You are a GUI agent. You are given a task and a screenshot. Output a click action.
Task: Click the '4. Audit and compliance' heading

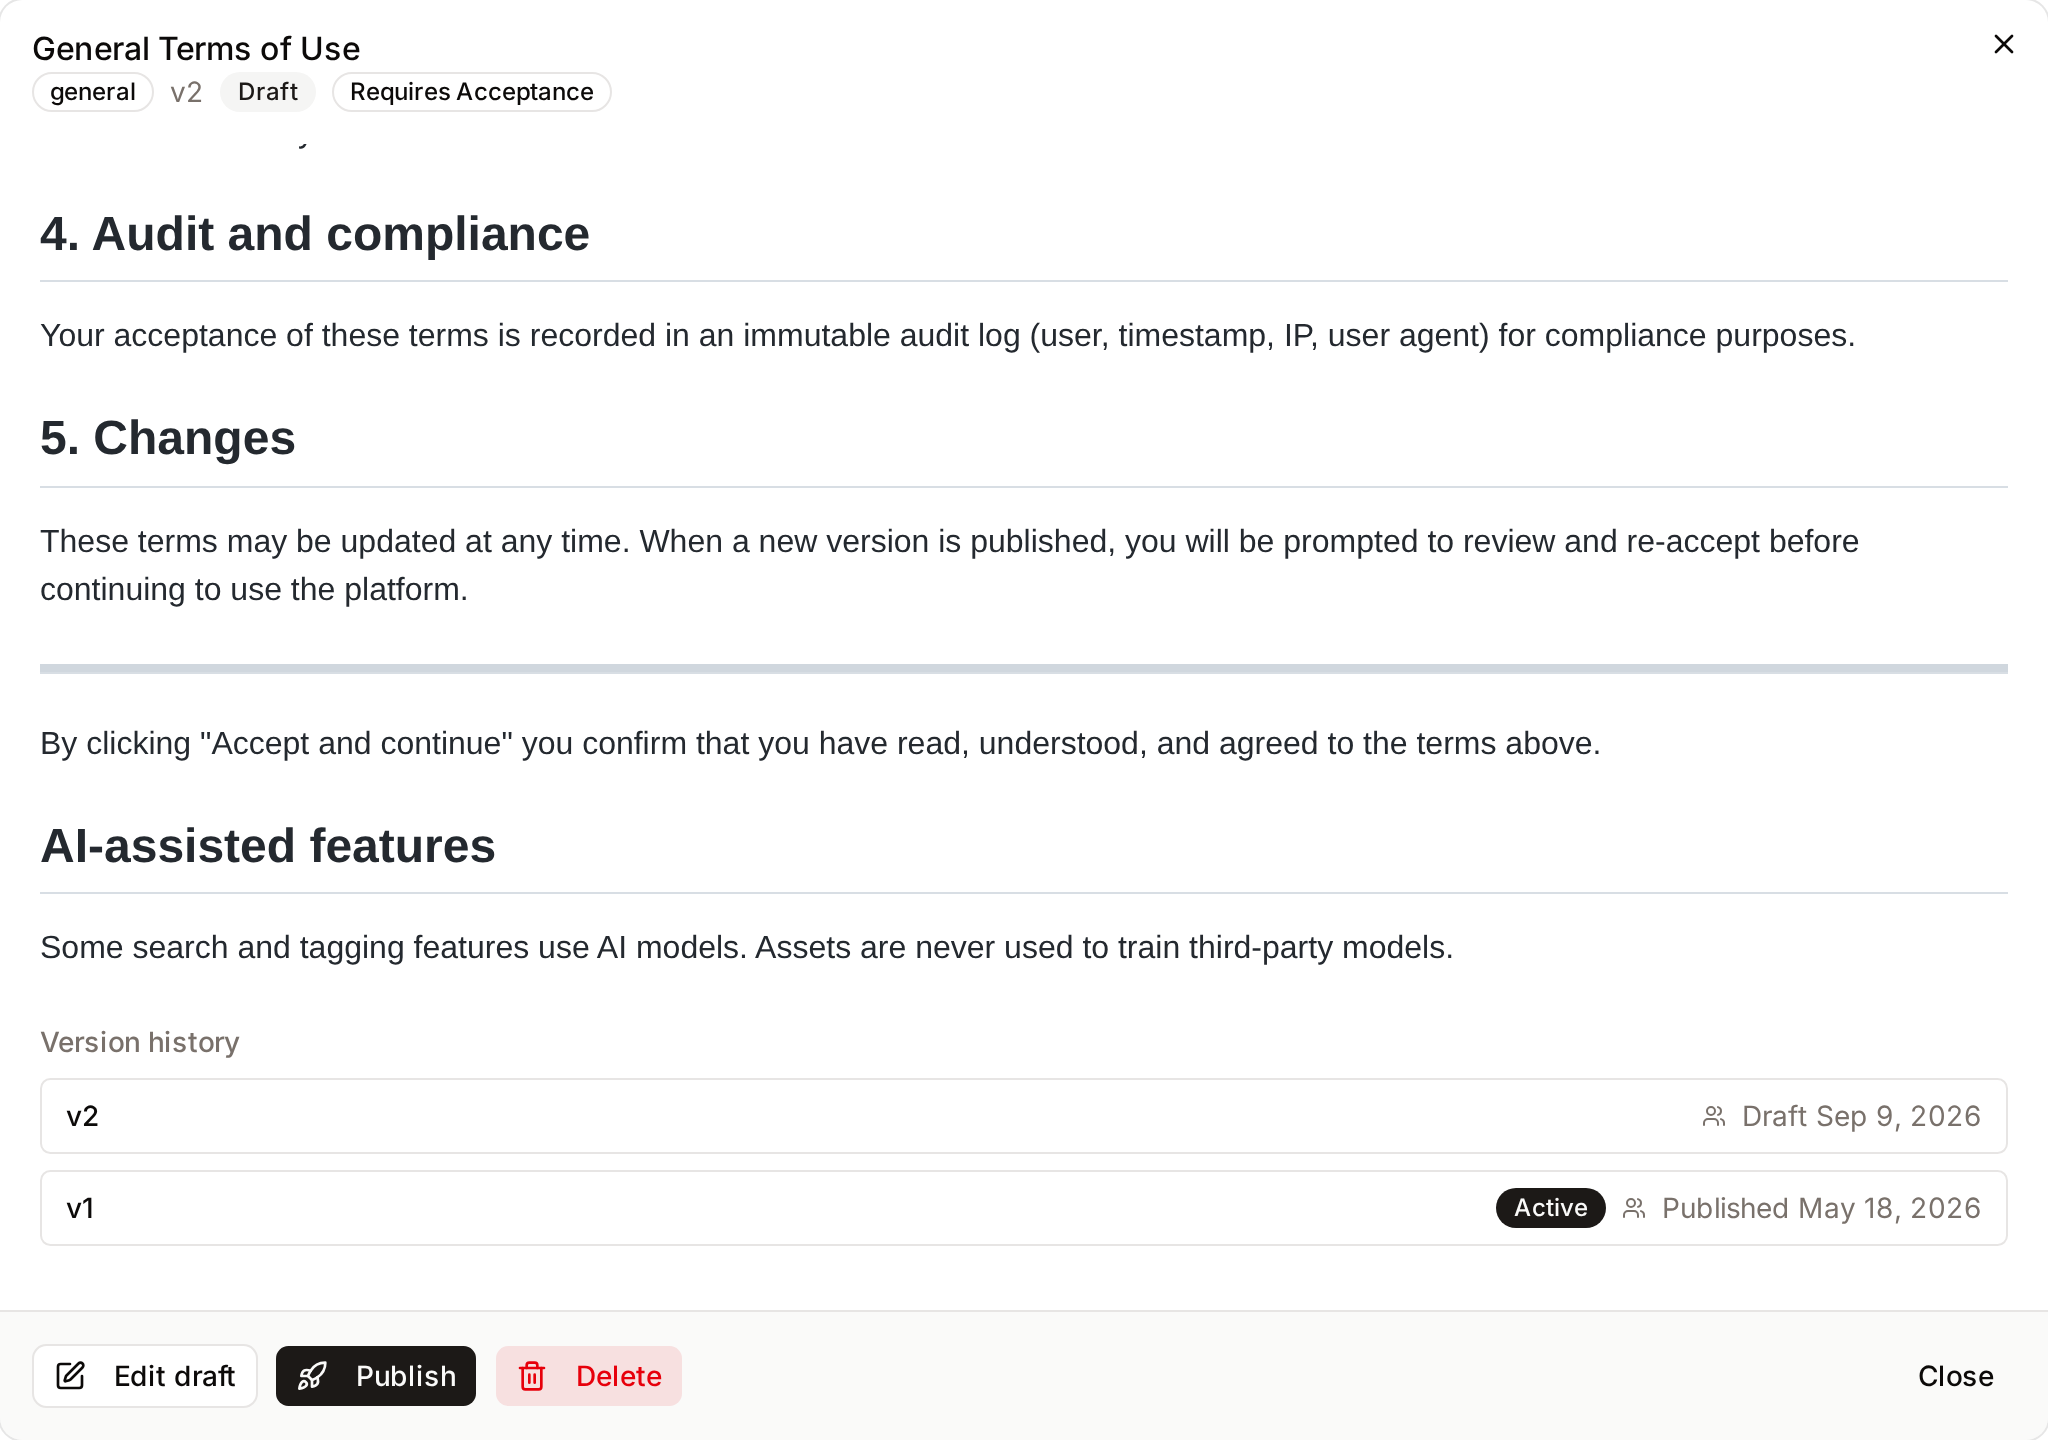tap(315, 234)
